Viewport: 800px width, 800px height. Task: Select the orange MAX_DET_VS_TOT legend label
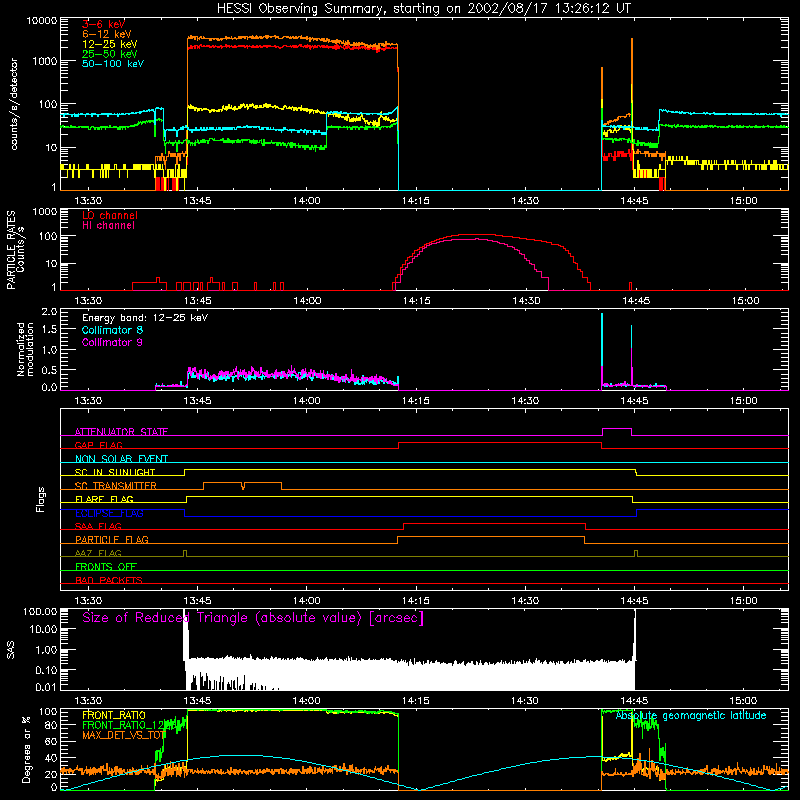tap(123, 735)
